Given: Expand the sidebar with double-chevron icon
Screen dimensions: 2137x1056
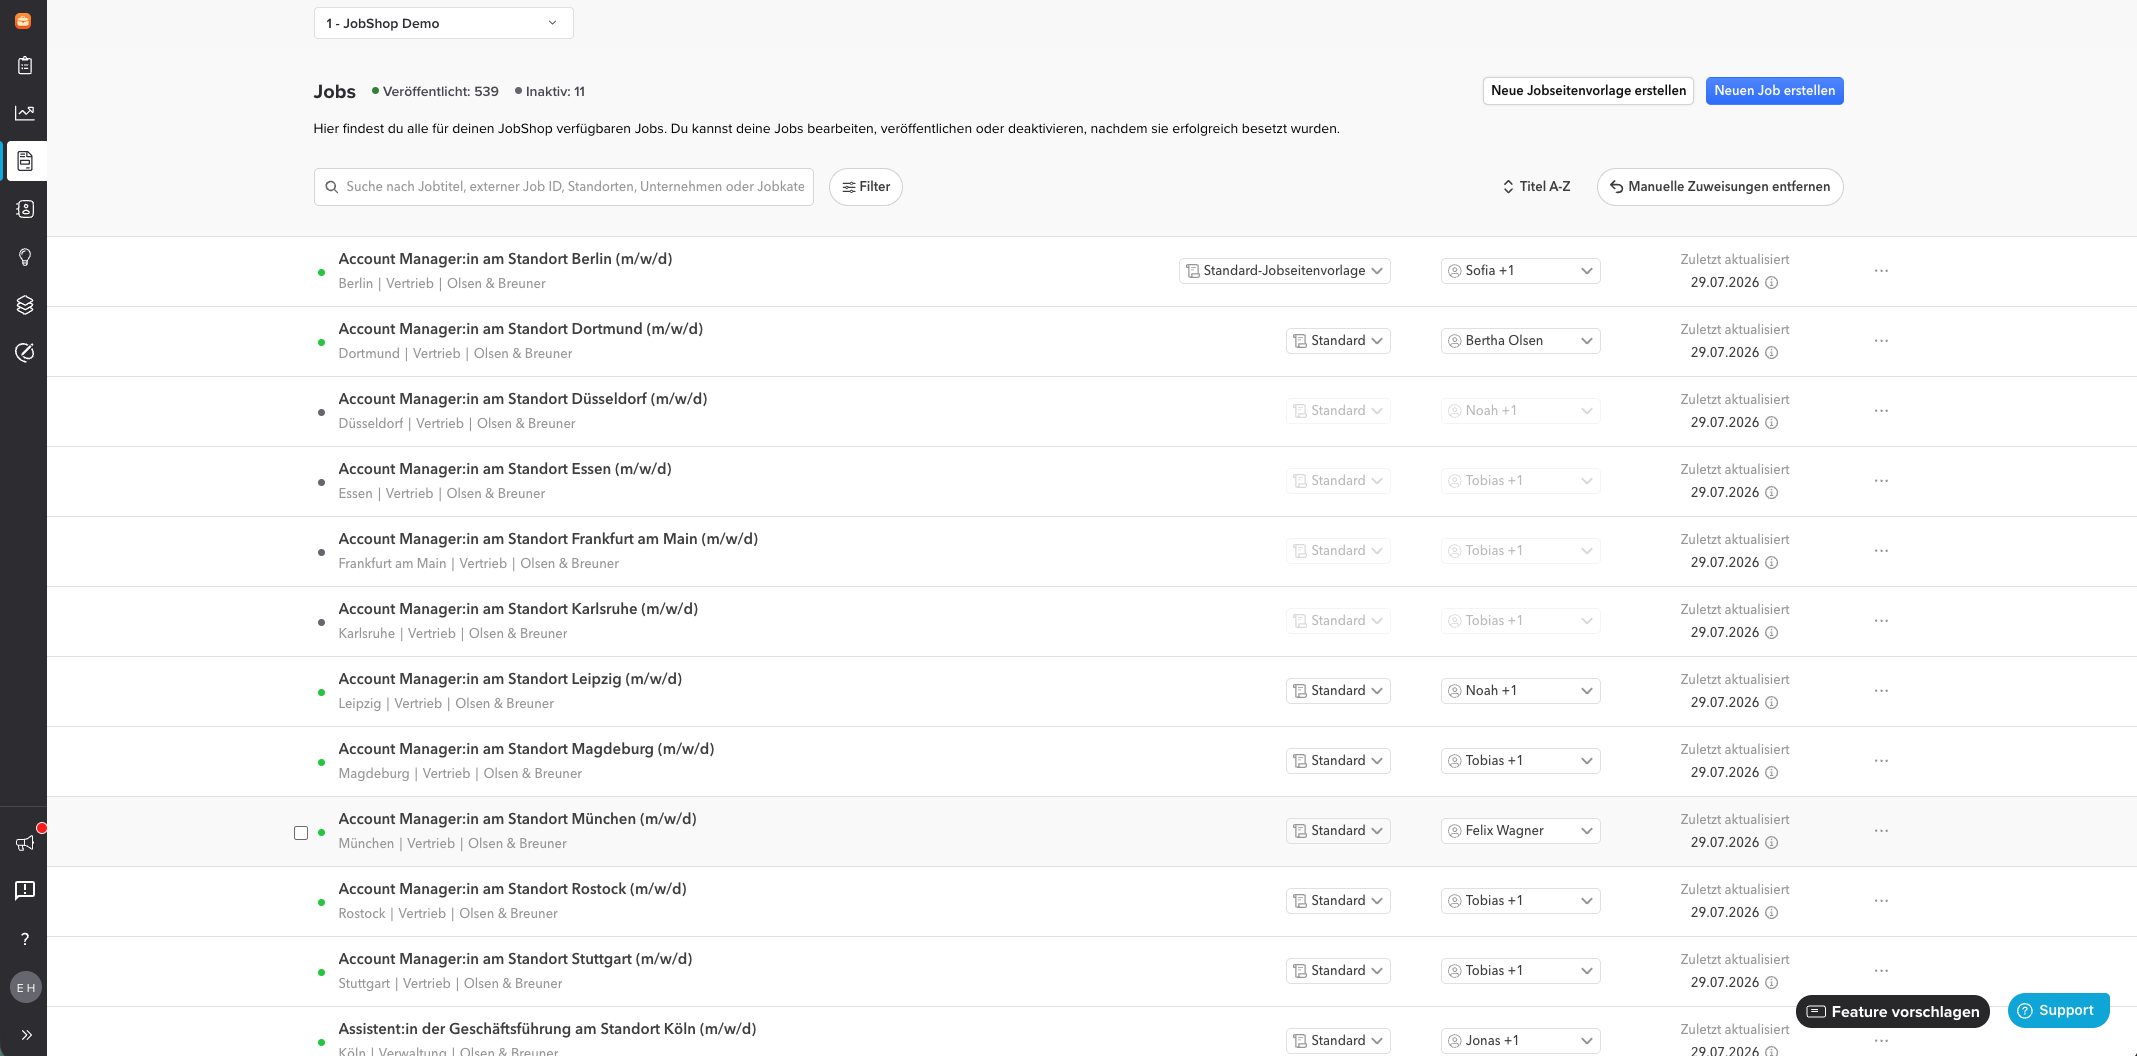Looking at the screenshot, I should (x=26, y=1035).
